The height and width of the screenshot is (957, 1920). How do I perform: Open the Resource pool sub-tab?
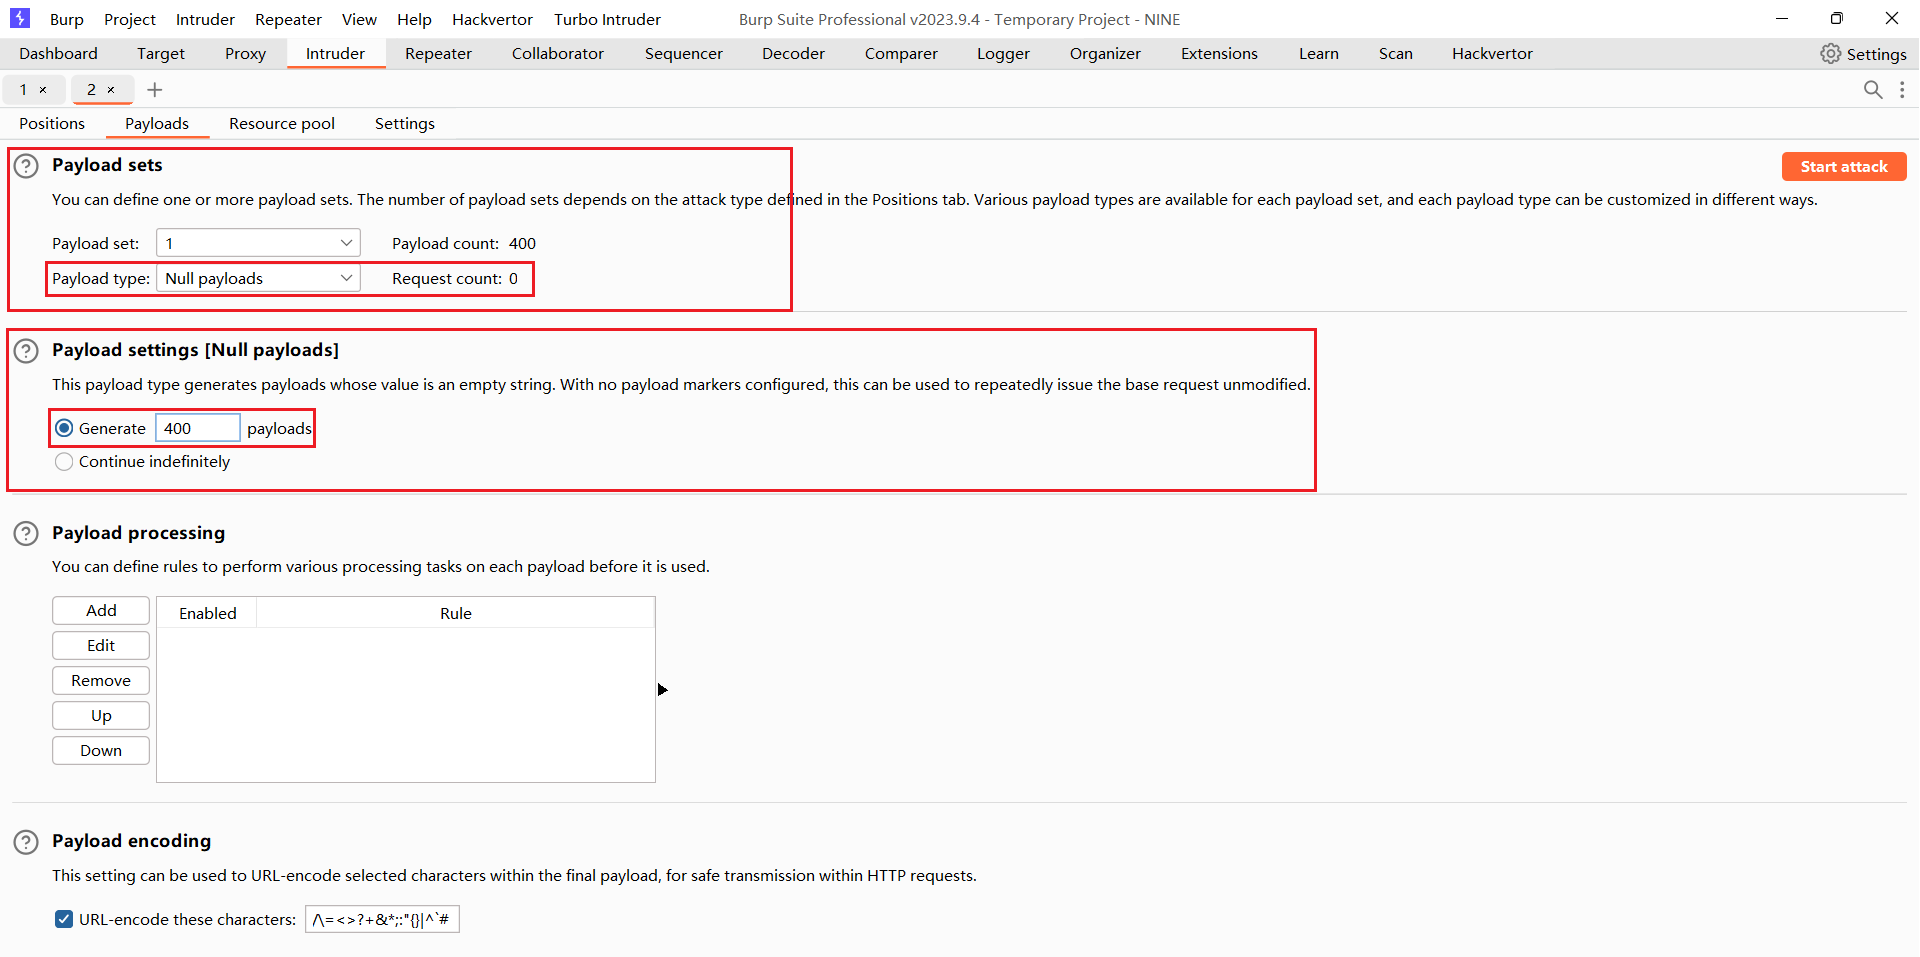282,124
